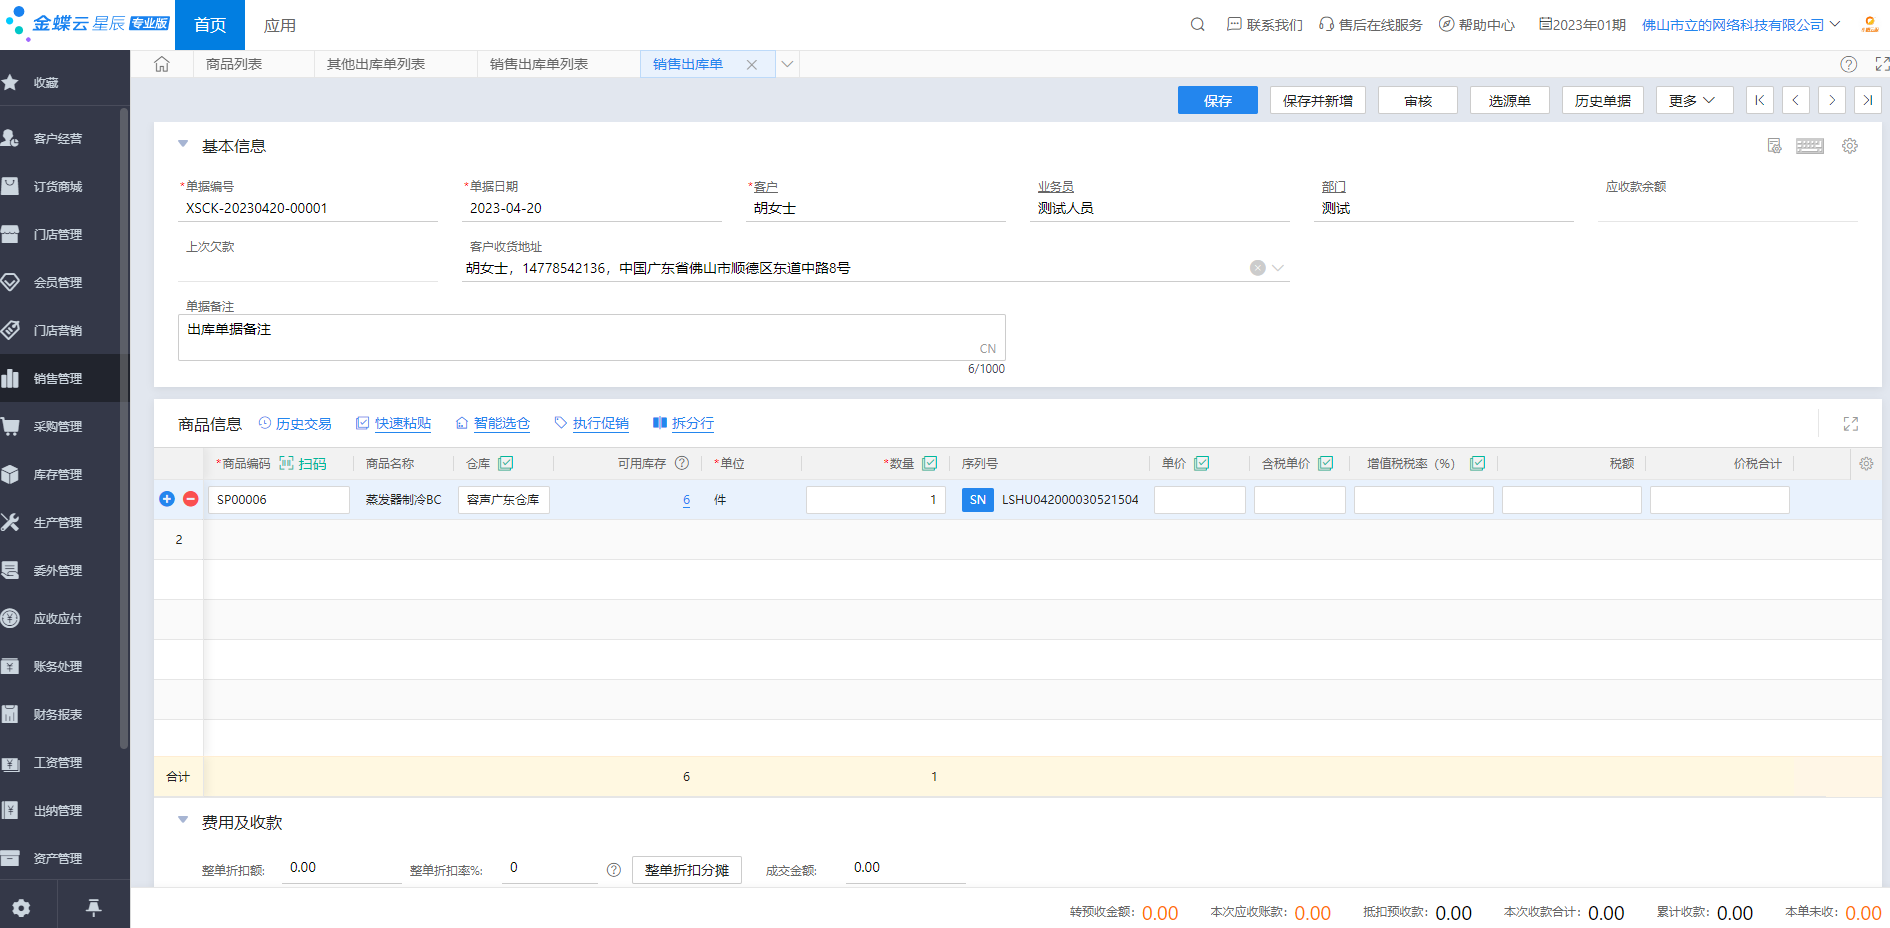Focus the 单据备注 text area

(592, 338)
